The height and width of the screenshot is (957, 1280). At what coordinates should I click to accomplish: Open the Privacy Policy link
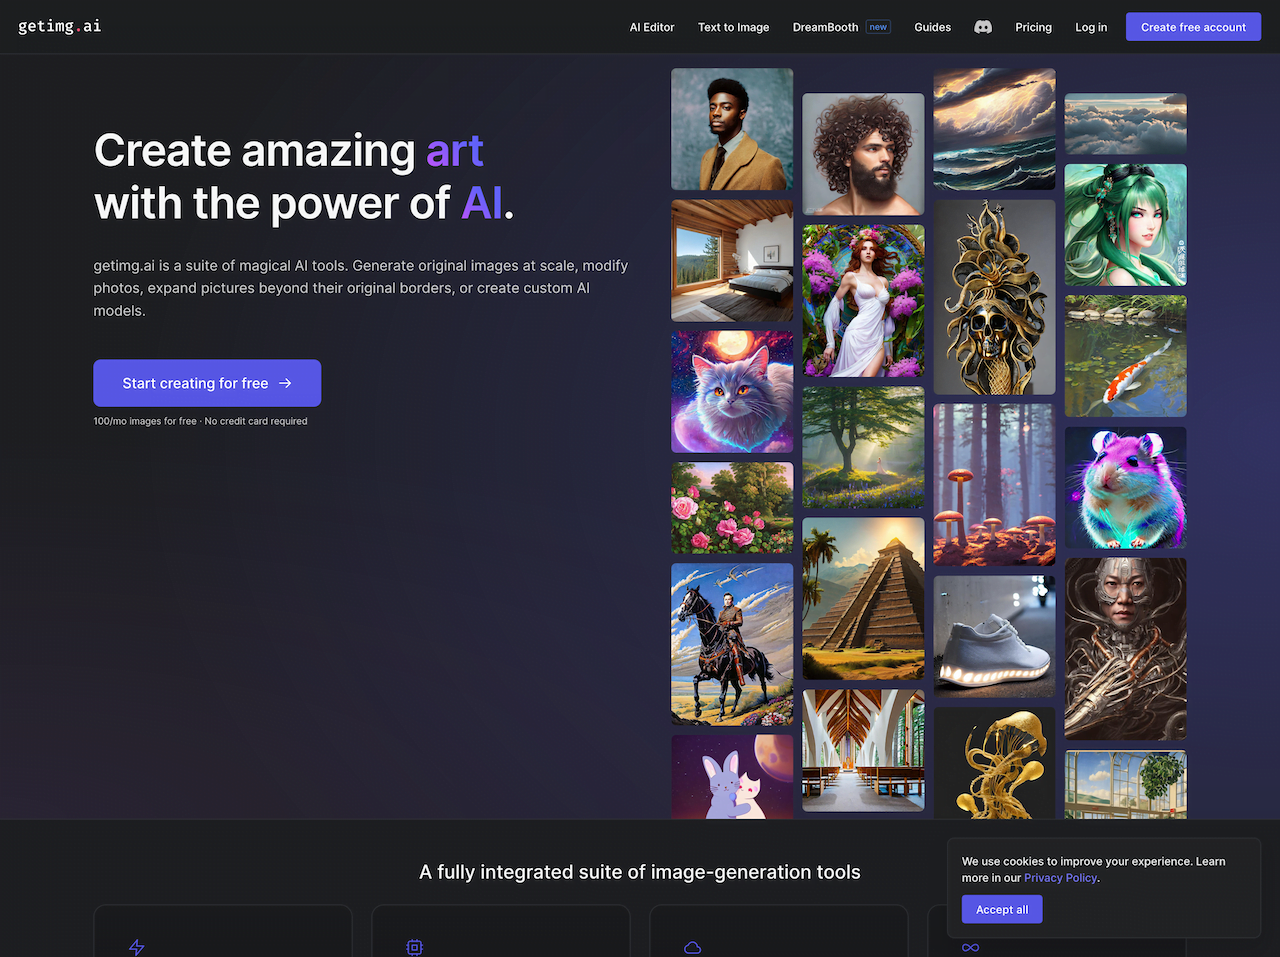tap(1060, 878)
